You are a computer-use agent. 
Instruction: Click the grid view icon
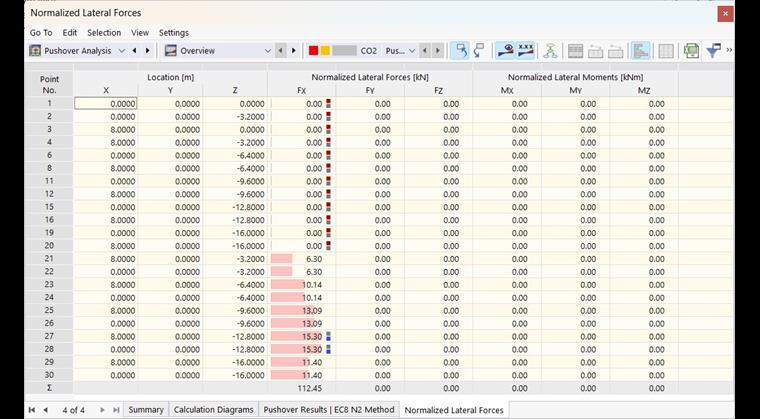click(x=666, y=50)
